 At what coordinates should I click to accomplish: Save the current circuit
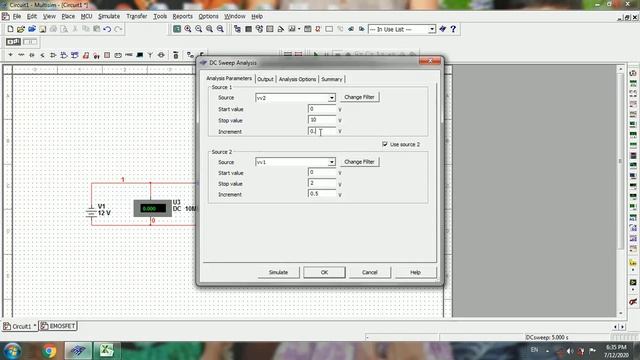(42, 29)
